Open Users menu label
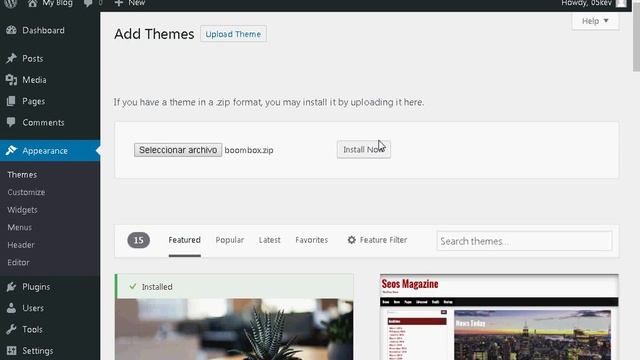The width and height of the screenshot is (640, 360). pos(33,308)
